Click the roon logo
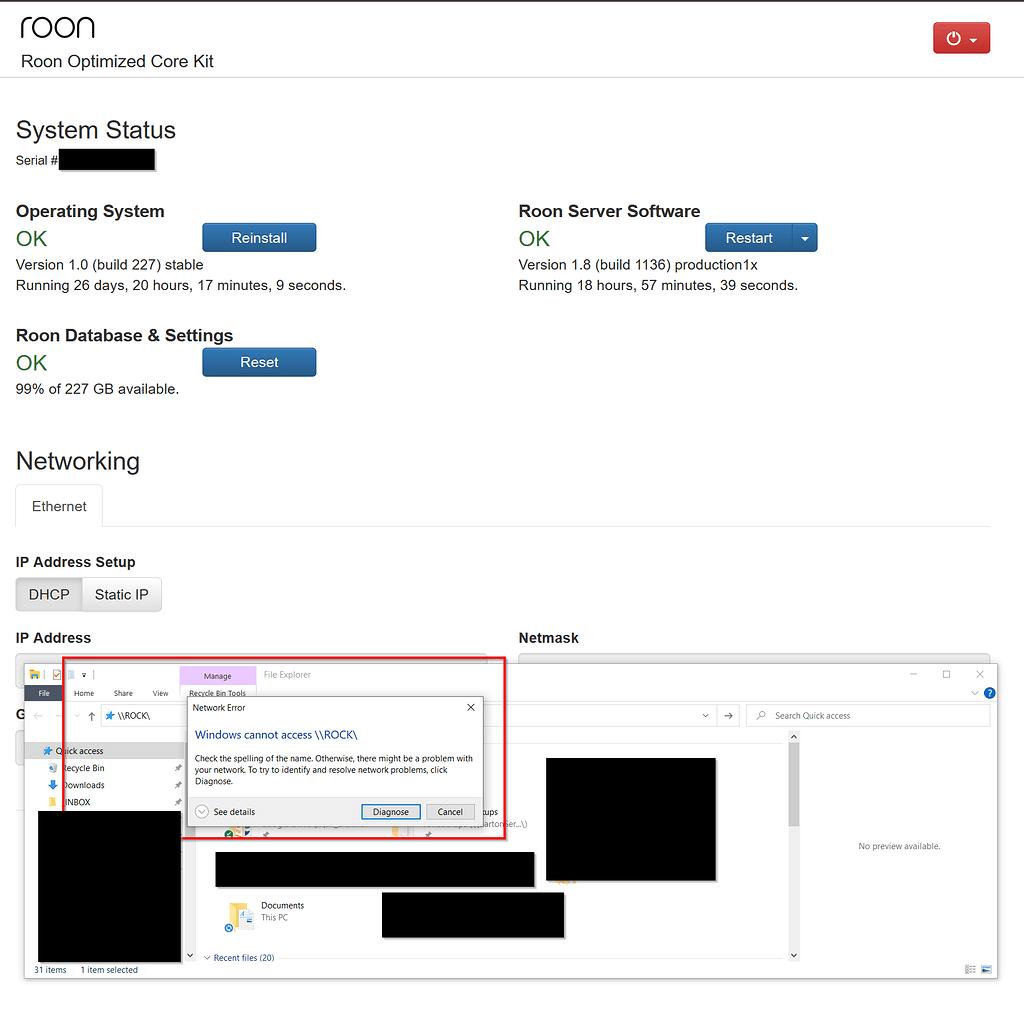The width and height of the screenshot is (1024, 1015). coord(57,27)
